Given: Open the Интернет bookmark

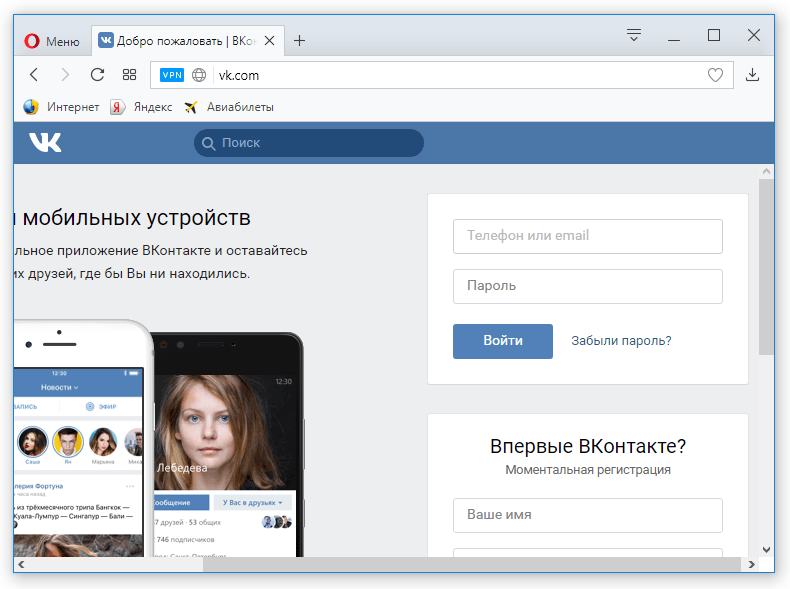Looking at the screenshot, I should [61, 107].
